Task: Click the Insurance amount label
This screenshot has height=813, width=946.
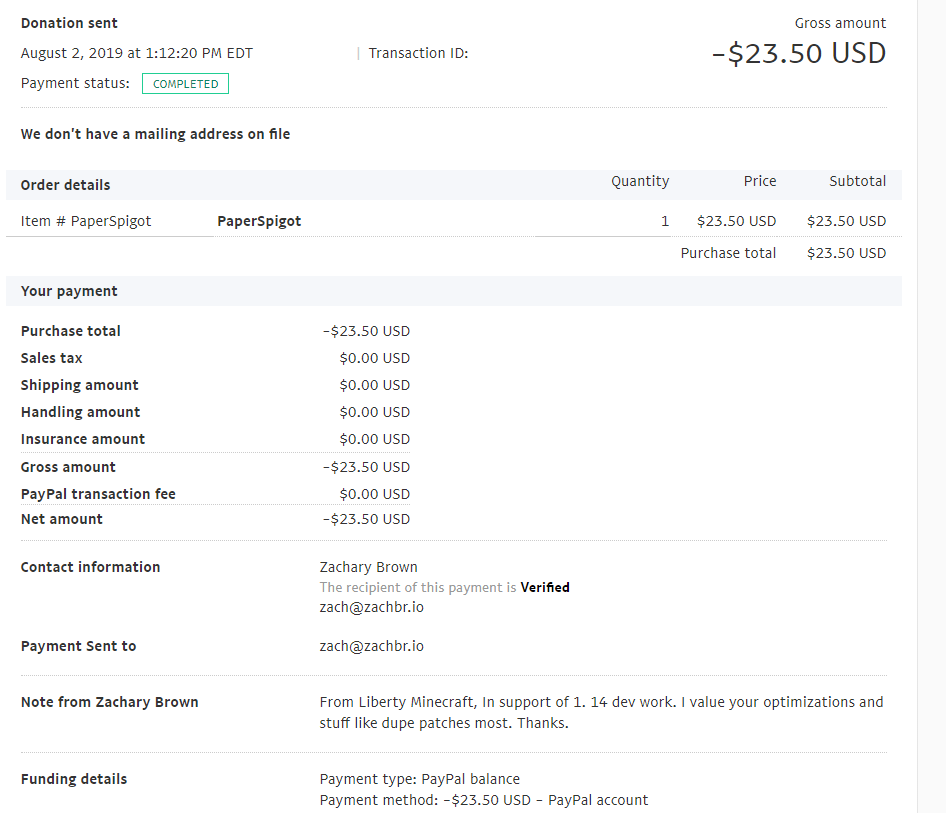Action: pos(83,439)
